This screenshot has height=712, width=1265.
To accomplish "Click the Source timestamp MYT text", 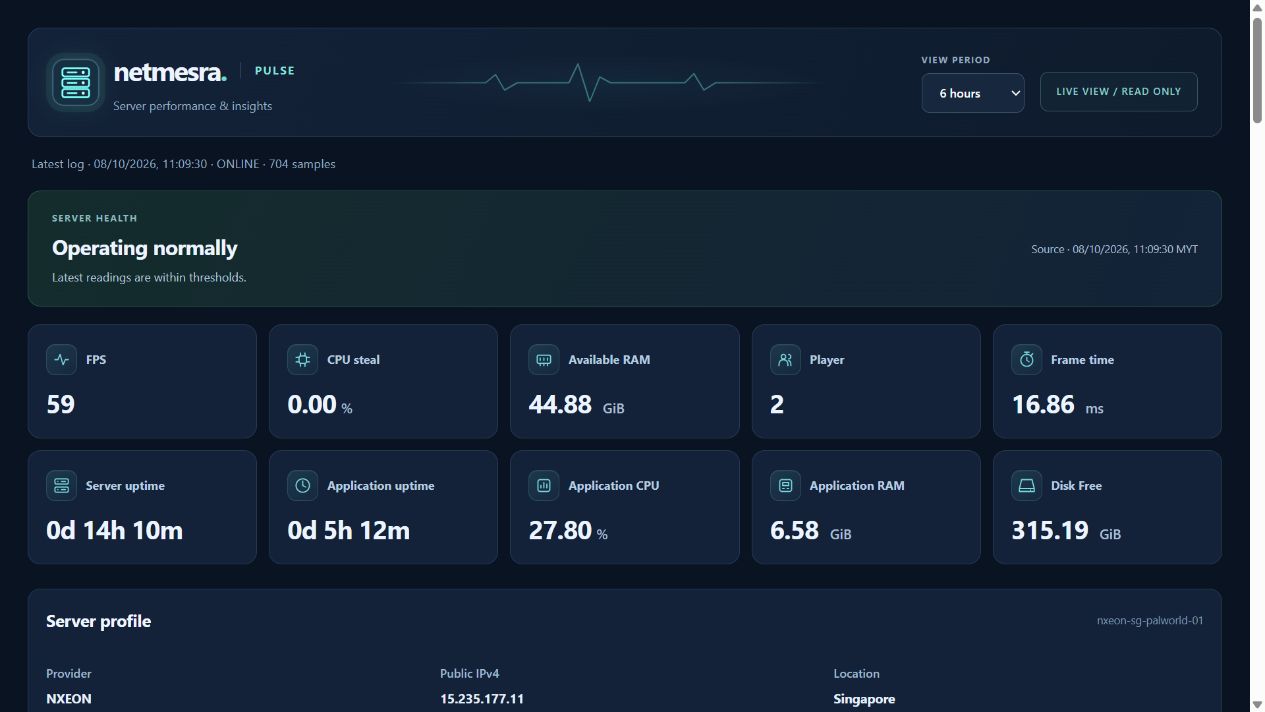I will 1114,249.
